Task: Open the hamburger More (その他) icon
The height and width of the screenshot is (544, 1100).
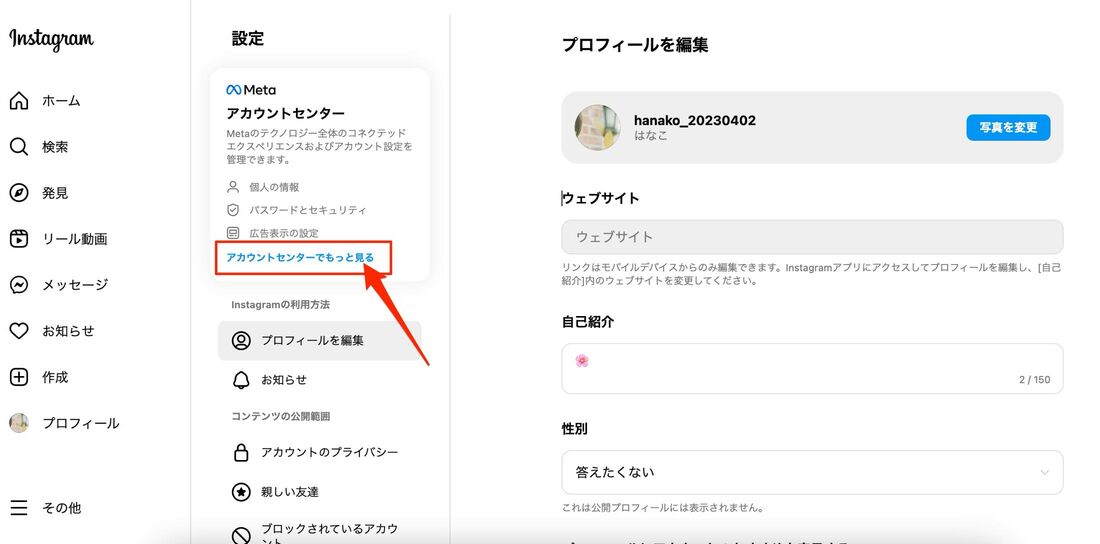Action: click(19, 507)
